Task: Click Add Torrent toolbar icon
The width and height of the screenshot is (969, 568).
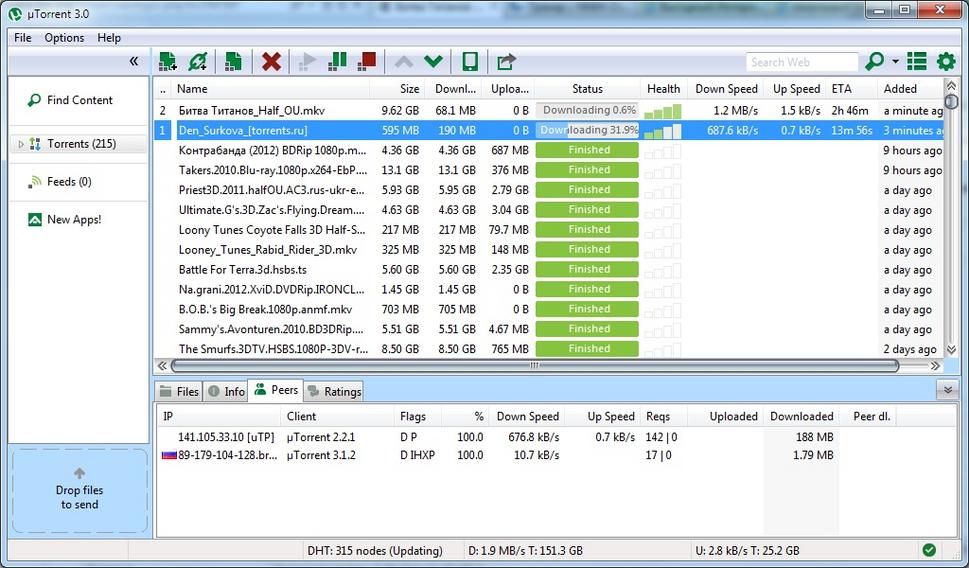Action: coord(167,61)
